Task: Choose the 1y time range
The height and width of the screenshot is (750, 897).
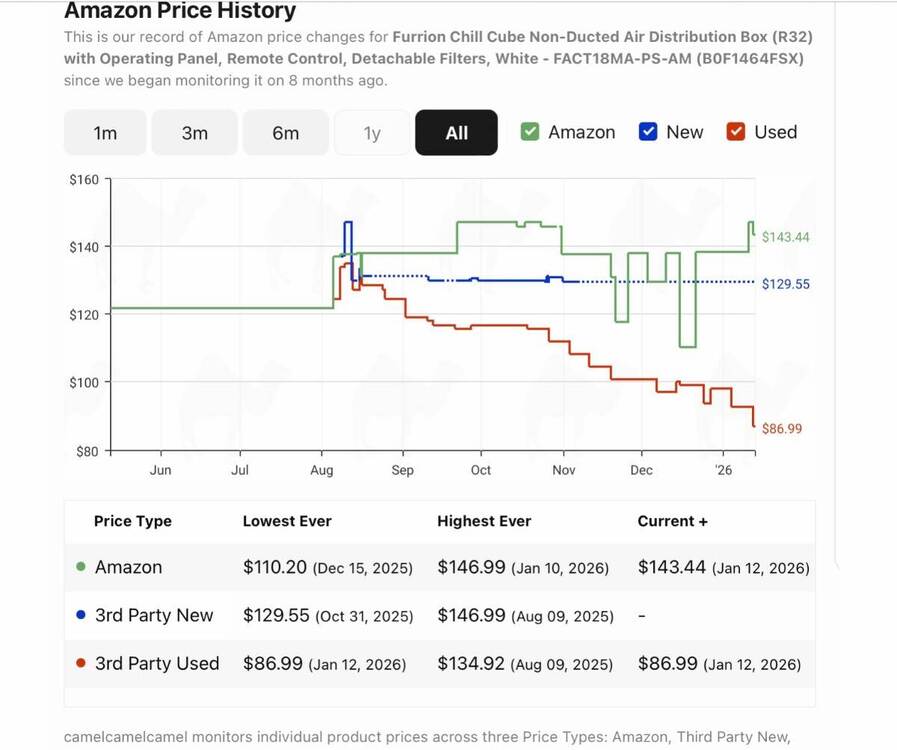Action: 372,133
